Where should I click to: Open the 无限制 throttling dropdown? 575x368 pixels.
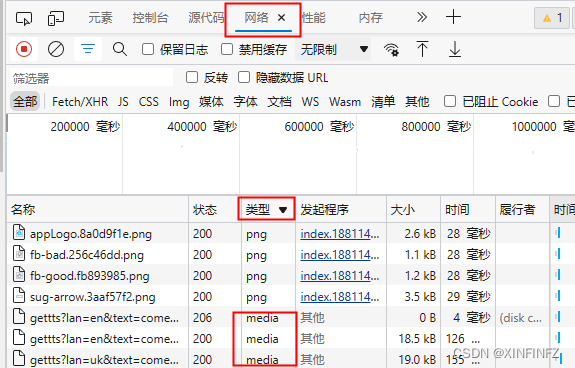[333, 49]
